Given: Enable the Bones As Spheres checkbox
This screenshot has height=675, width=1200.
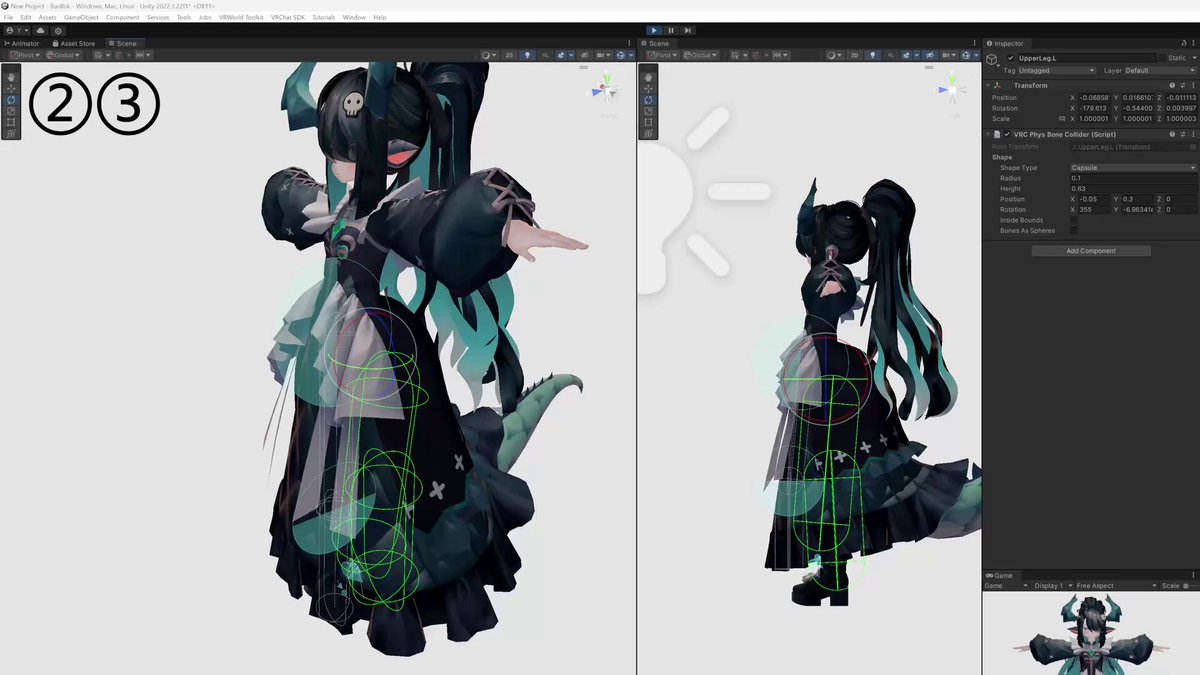Looking at the screenshot, I should (1074, 231).
